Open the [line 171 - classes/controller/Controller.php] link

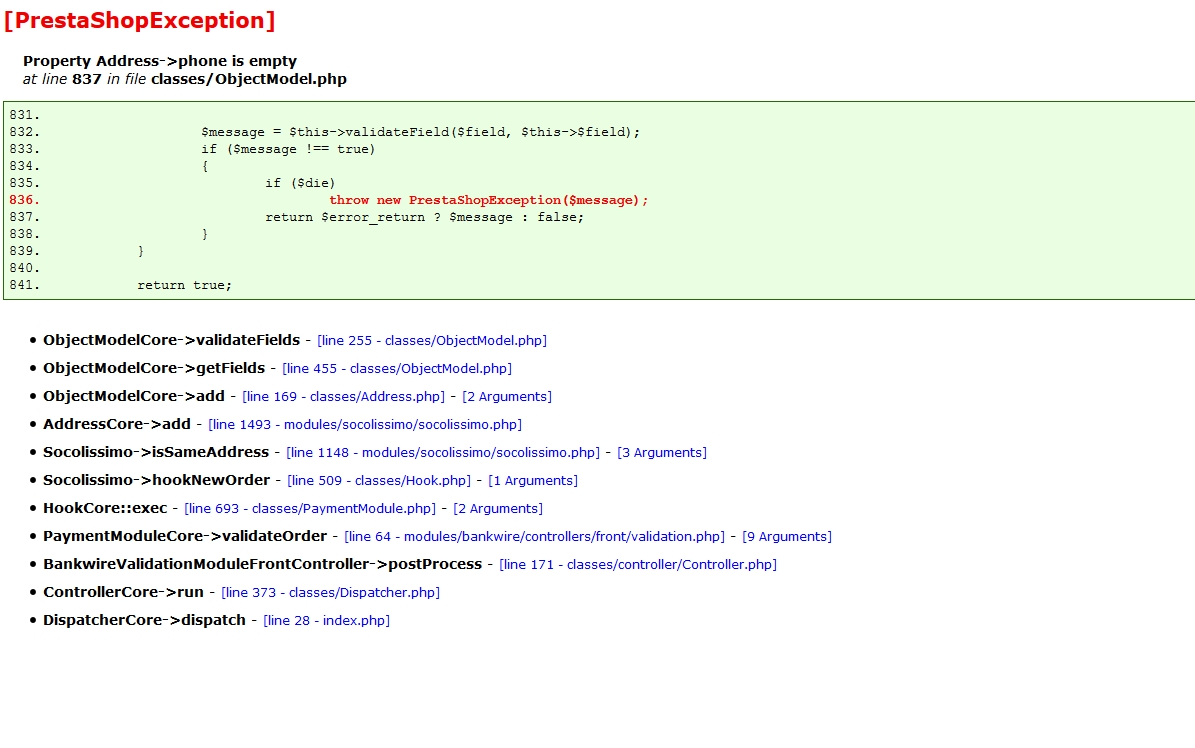click(638, 564)
